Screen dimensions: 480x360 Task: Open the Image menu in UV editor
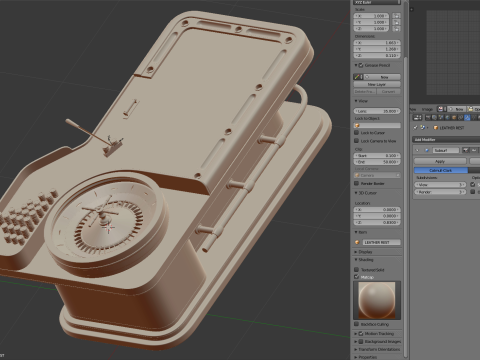pyautogui.click(x=427, y=109)
